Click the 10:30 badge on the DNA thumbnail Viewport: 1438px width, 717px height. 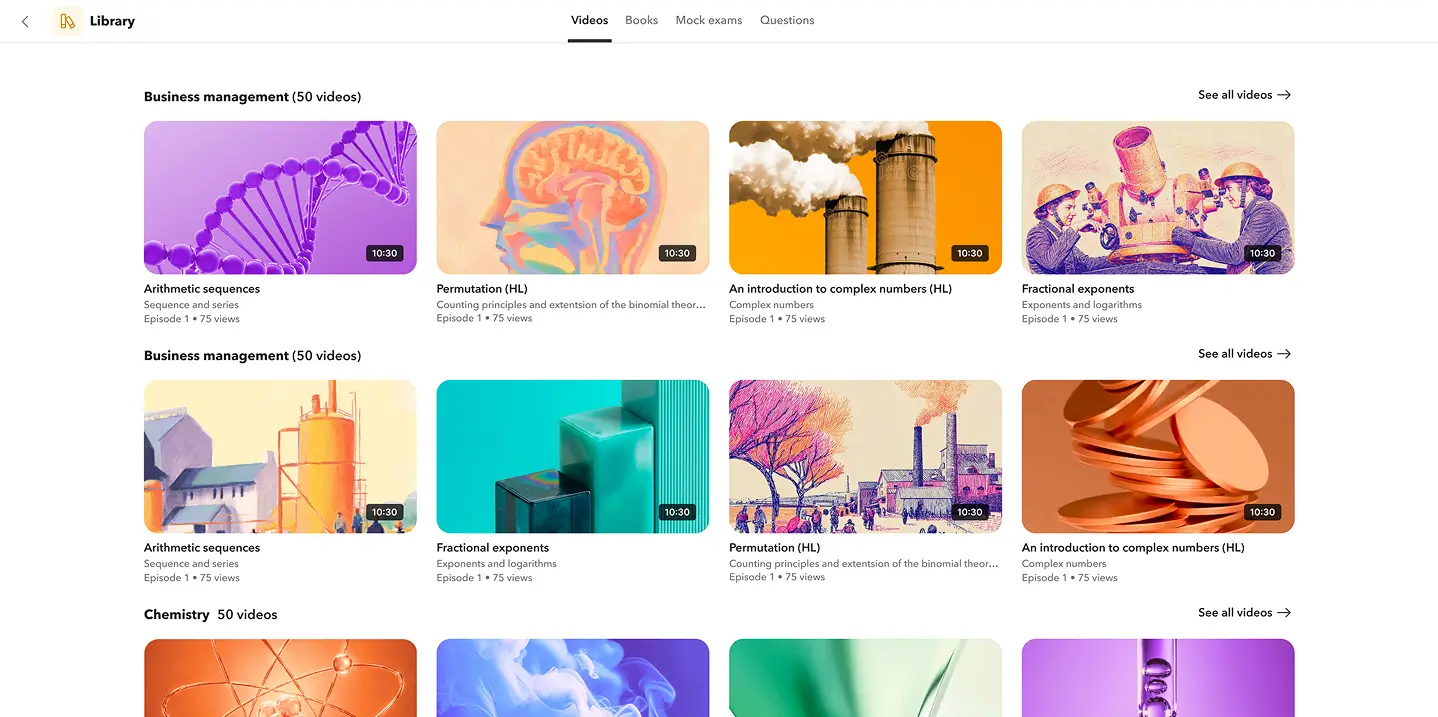click(385, 253)
